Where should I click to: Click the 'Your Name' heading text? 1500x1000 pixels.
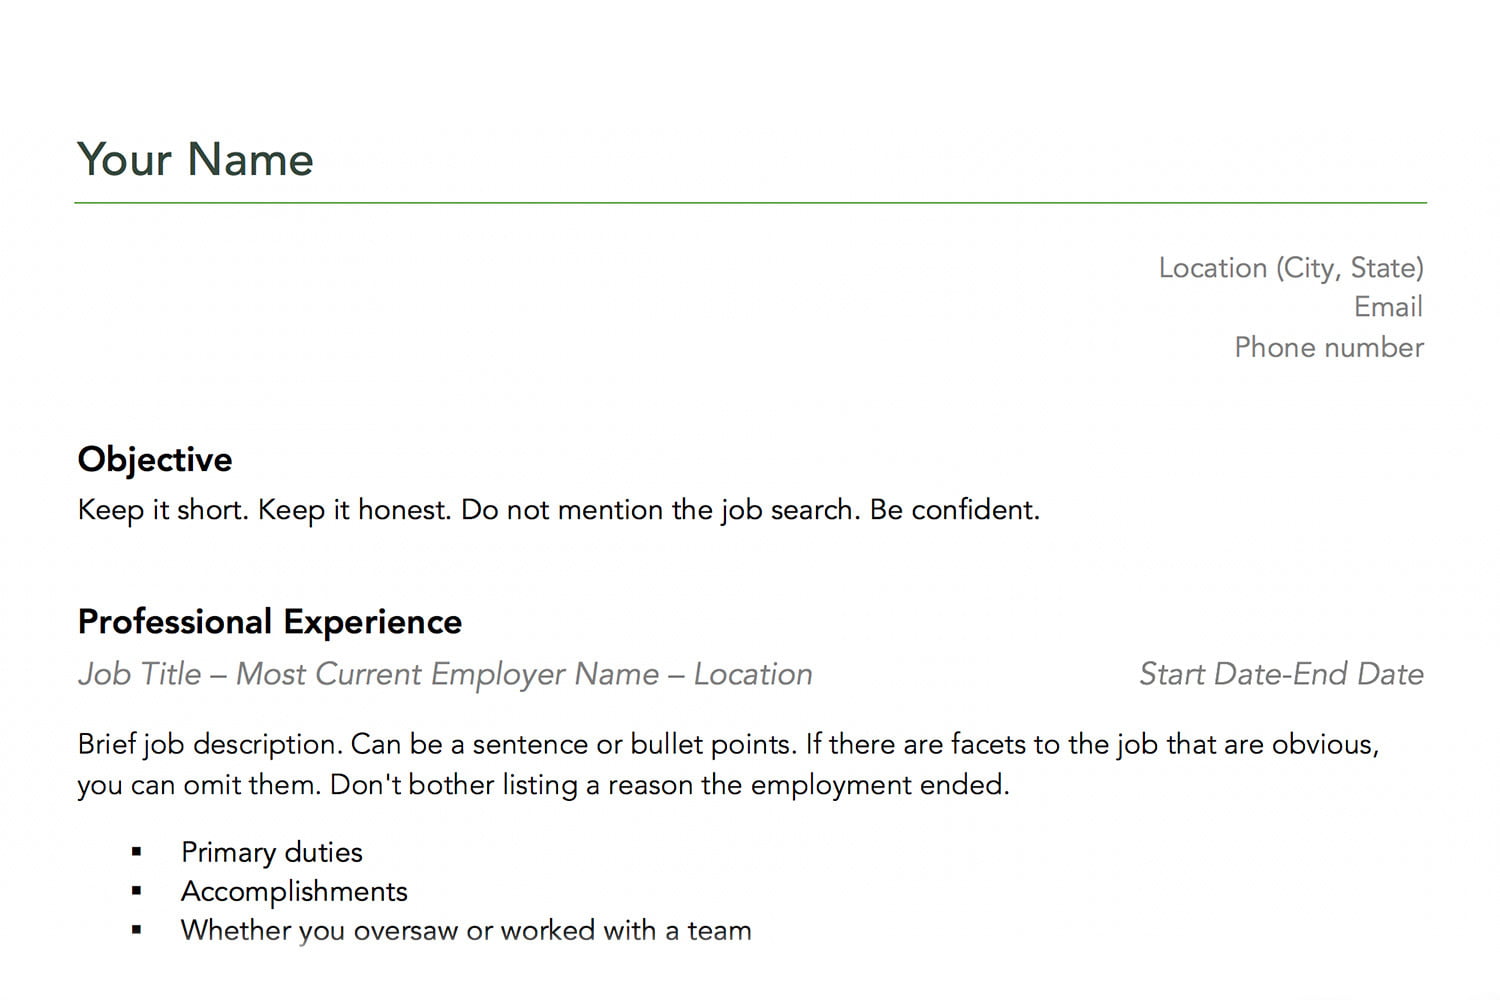click(x=196, y=159)
